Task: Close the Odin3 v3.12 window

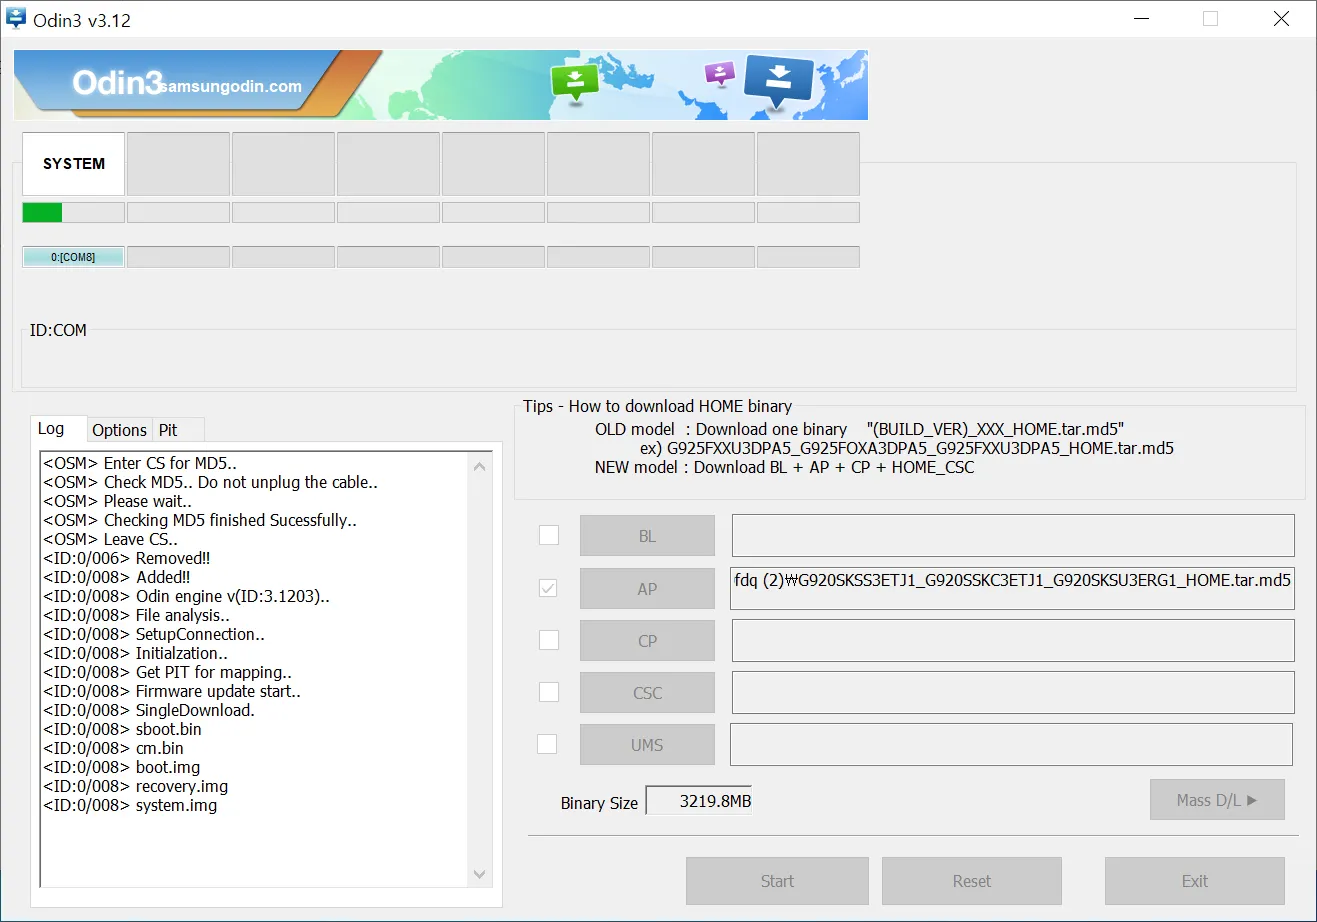Action: (1281, 19)
